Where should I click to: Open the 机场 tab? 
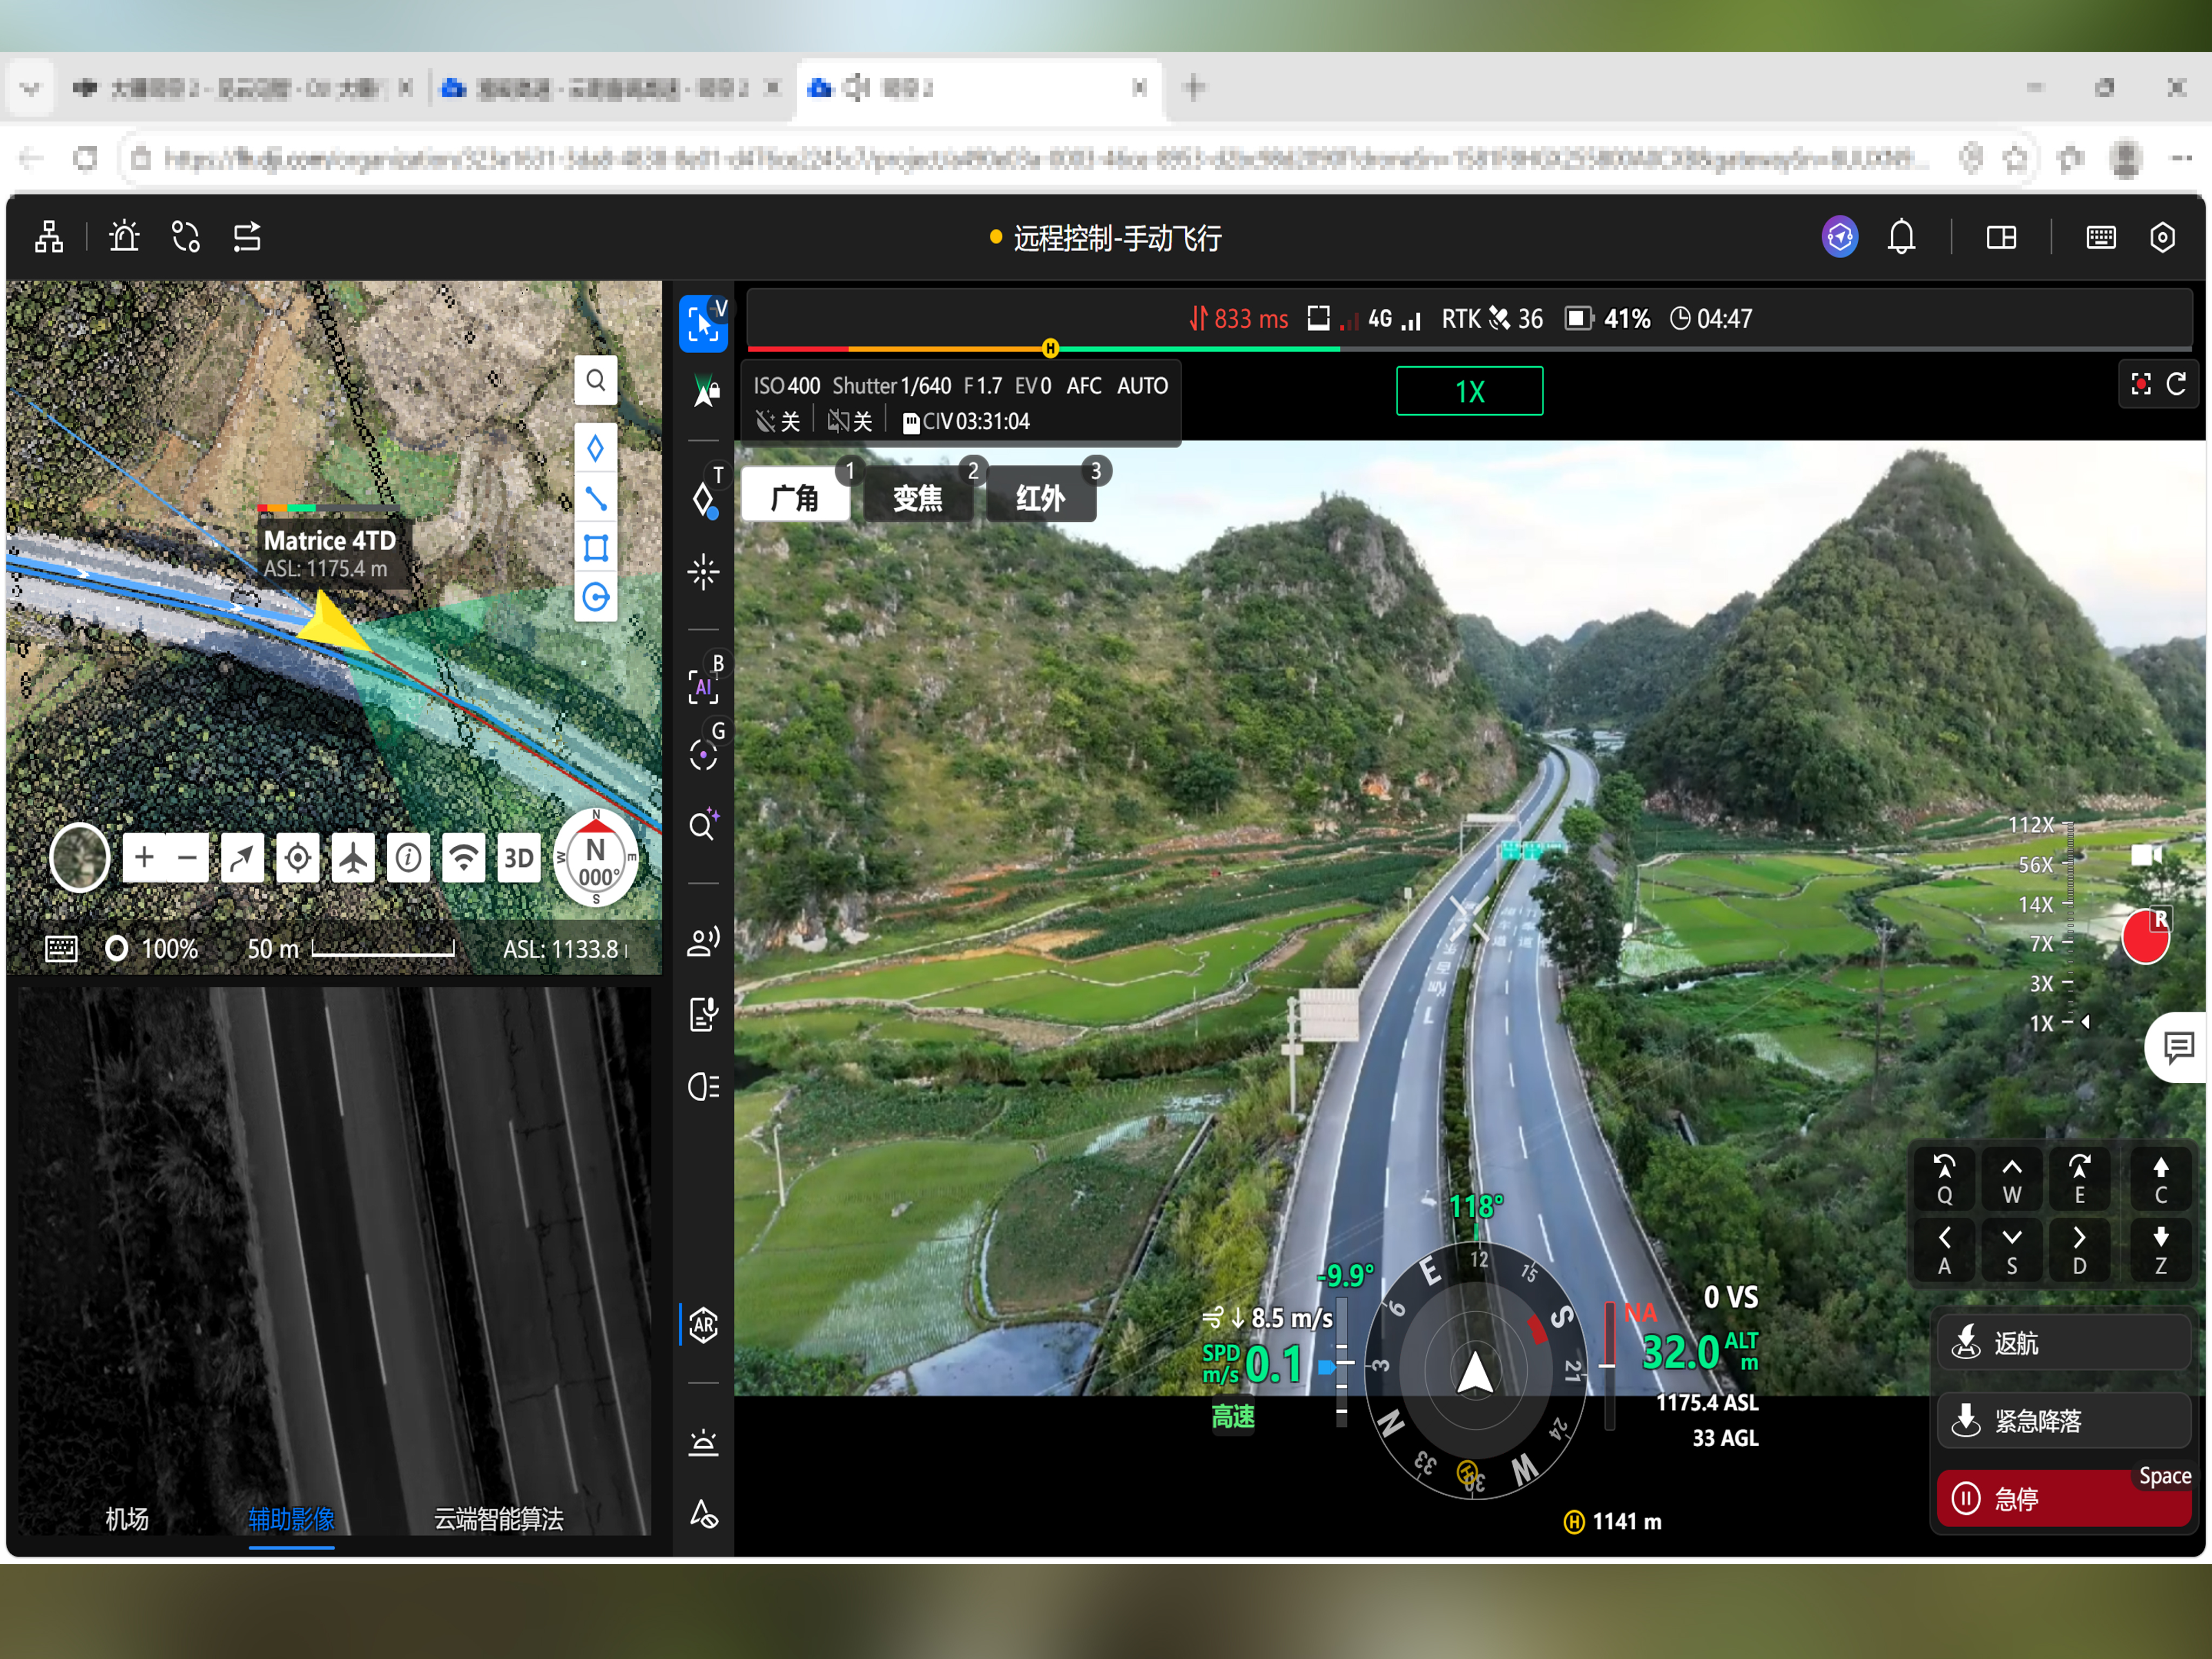coord(127,1518)
